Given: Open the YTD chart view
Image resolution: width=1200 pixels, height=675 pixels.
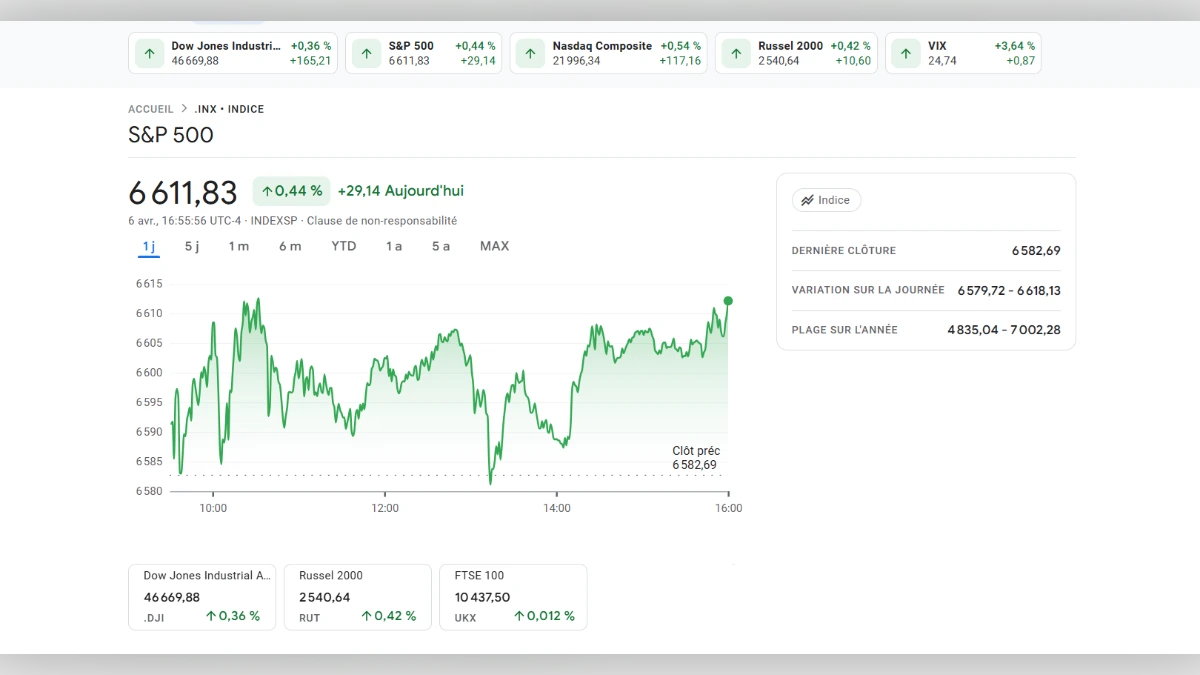Looking at the screenshot, I should tap(343, 245).
